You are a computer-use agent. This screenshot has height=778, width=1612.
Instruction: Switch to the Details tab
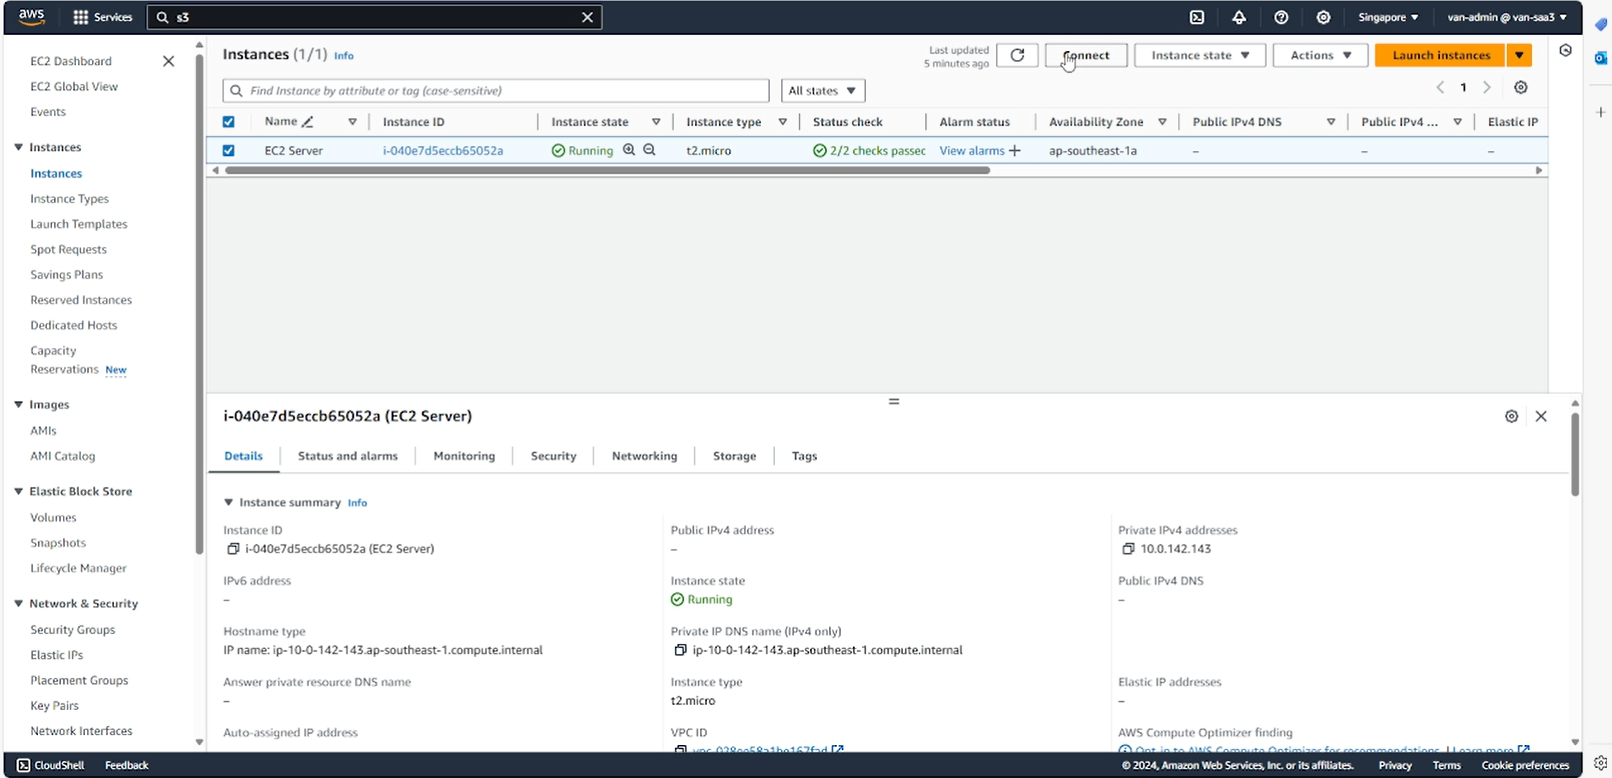coord(243,456)
